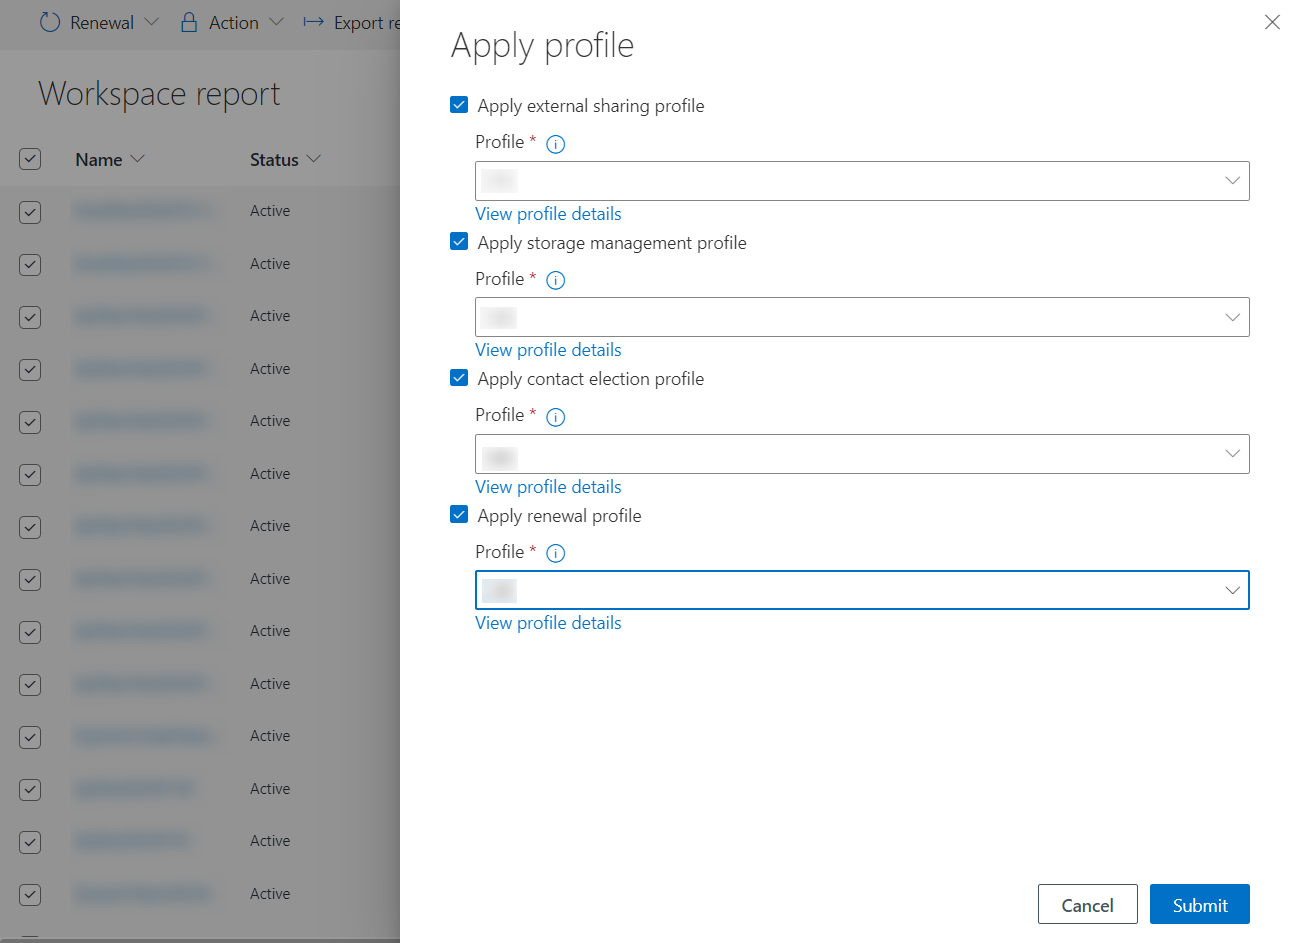Viewport: 1297px width, 943px height.
Task: Click the lock icon beside Action
Action: [187, 22]
